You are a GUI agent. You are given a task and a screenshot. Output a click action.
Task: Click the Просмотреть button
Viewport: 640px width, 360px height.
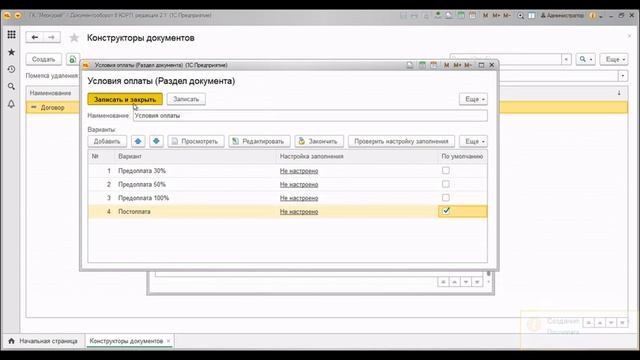pos(196,141)
